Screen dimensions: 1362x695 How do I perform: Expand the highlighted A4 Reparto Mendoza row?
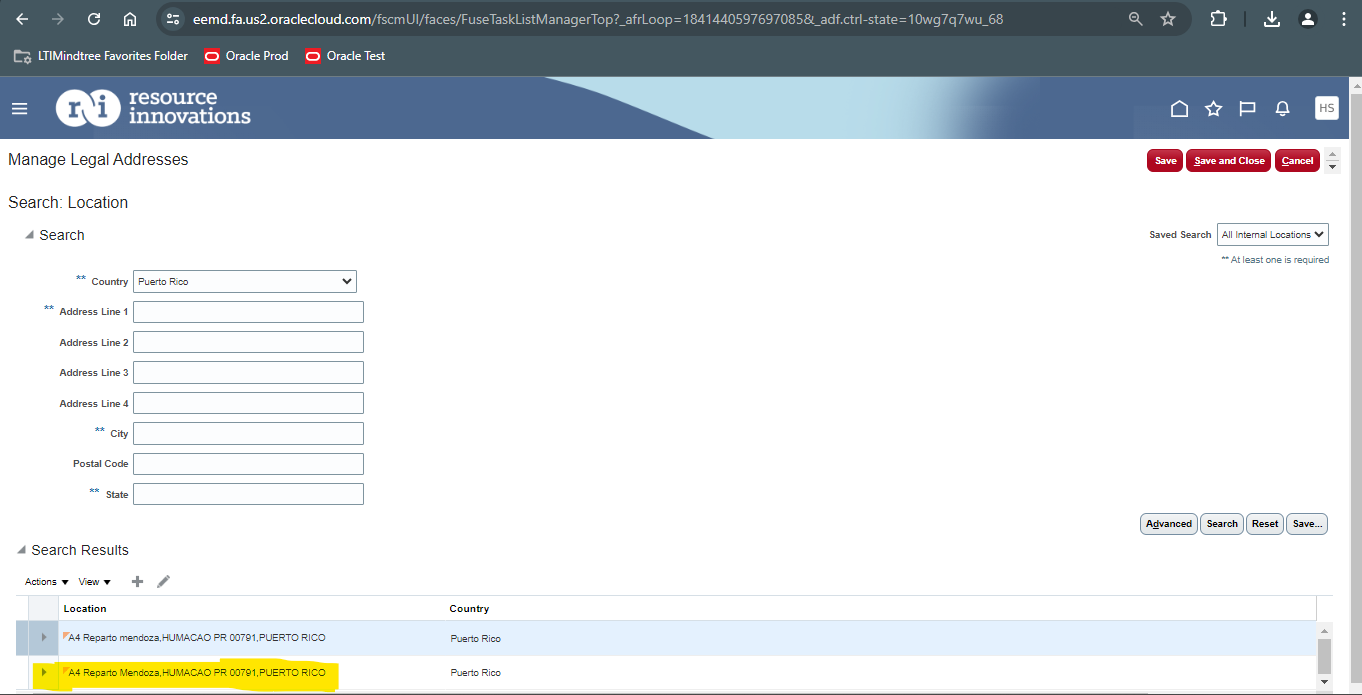click(x=42, y=672)
